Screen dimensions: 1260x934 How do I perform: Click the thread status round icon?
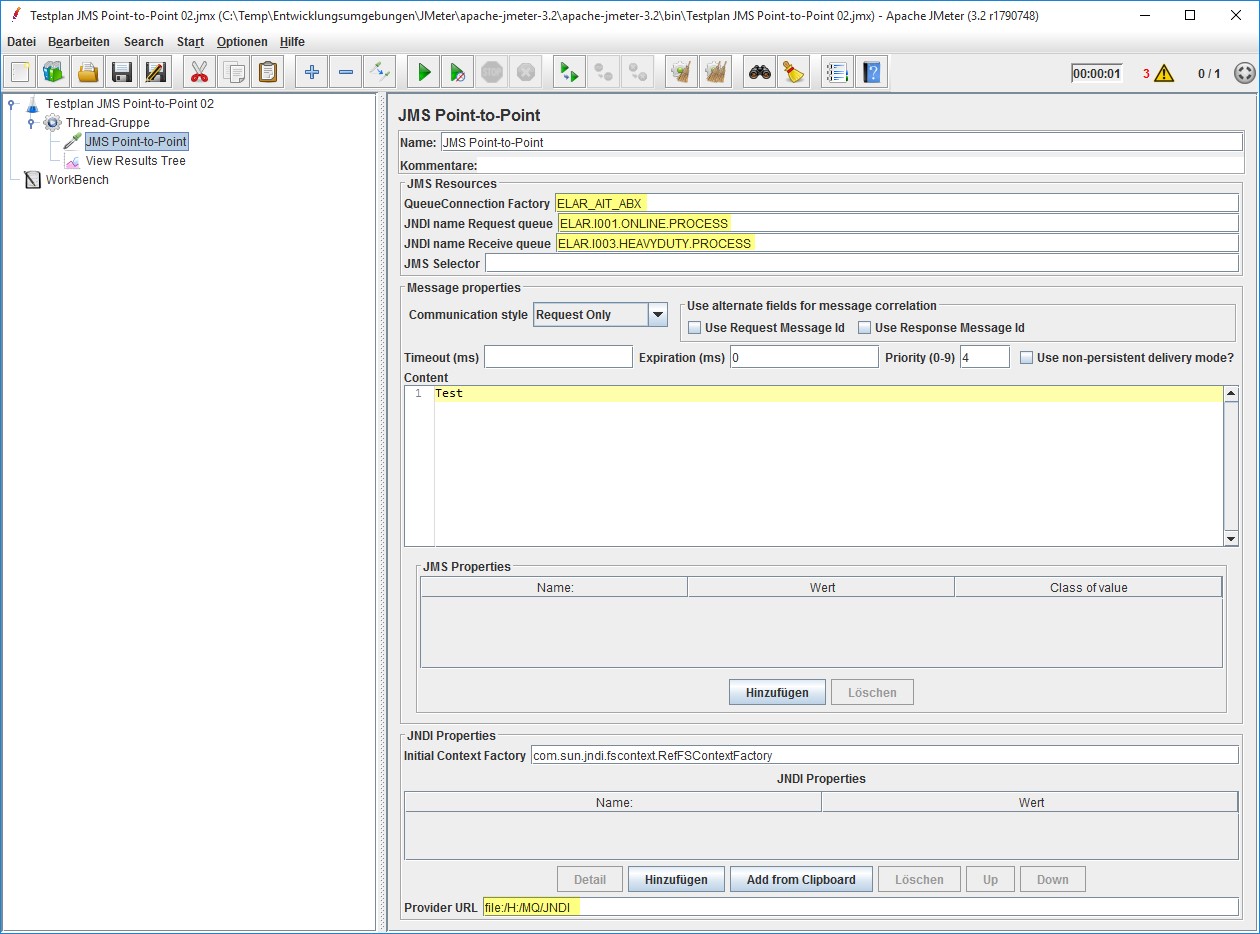1244,73
